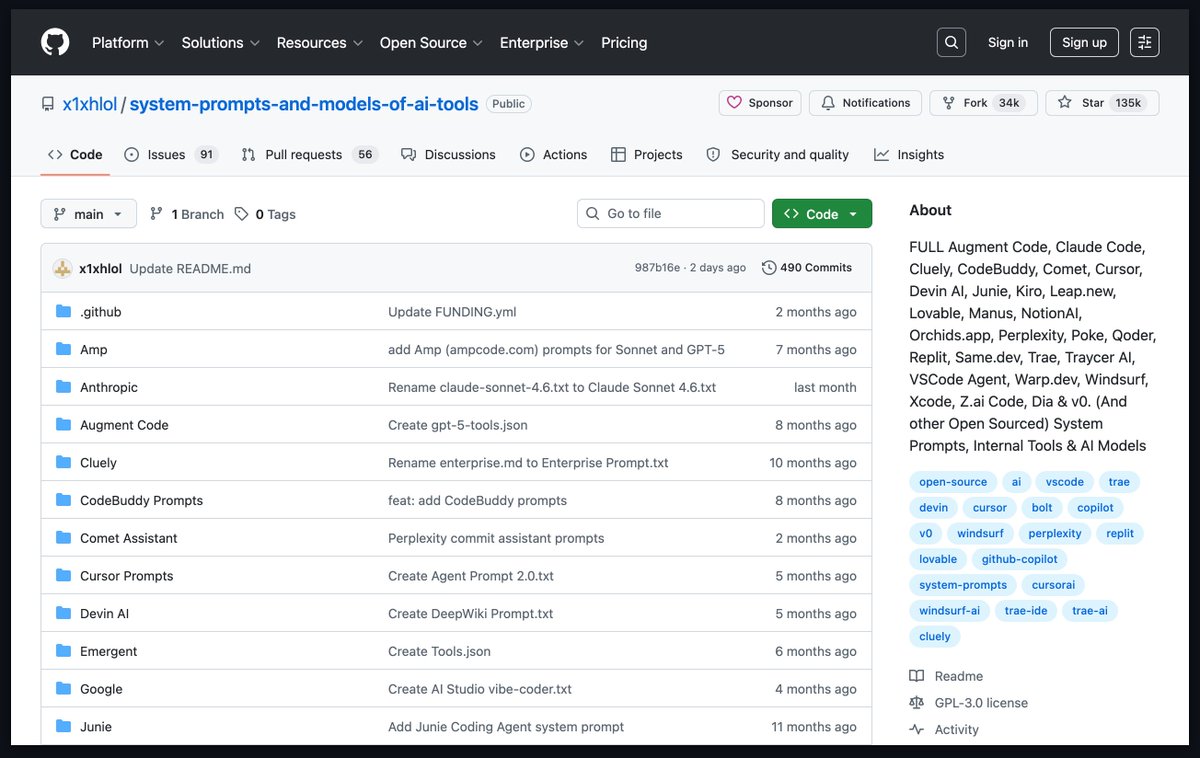Select the github-copilot topic tag
This screenshot has width=1200, height=758.
pos(1019,559)
